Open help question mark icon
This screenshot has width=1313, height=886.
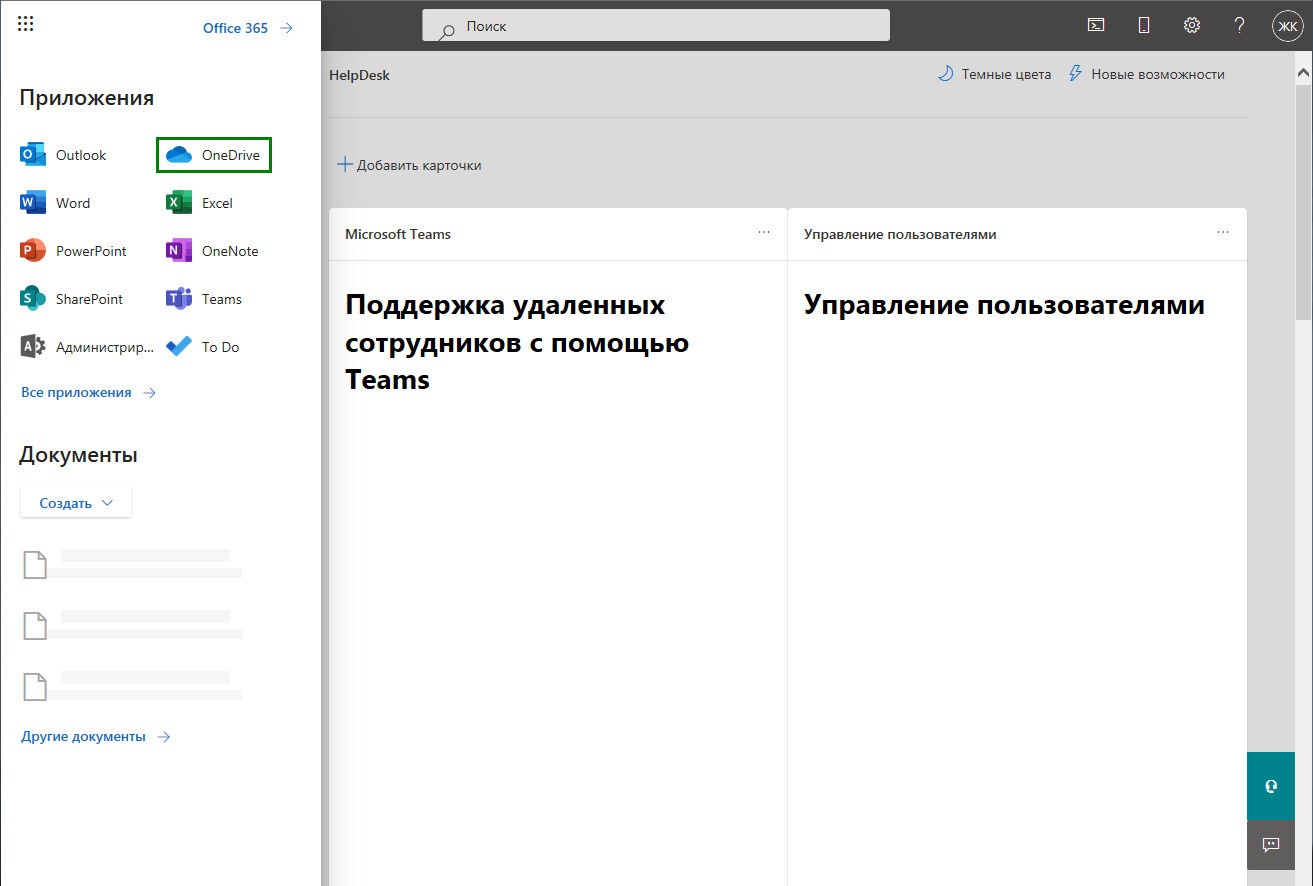pos(1239,26)
